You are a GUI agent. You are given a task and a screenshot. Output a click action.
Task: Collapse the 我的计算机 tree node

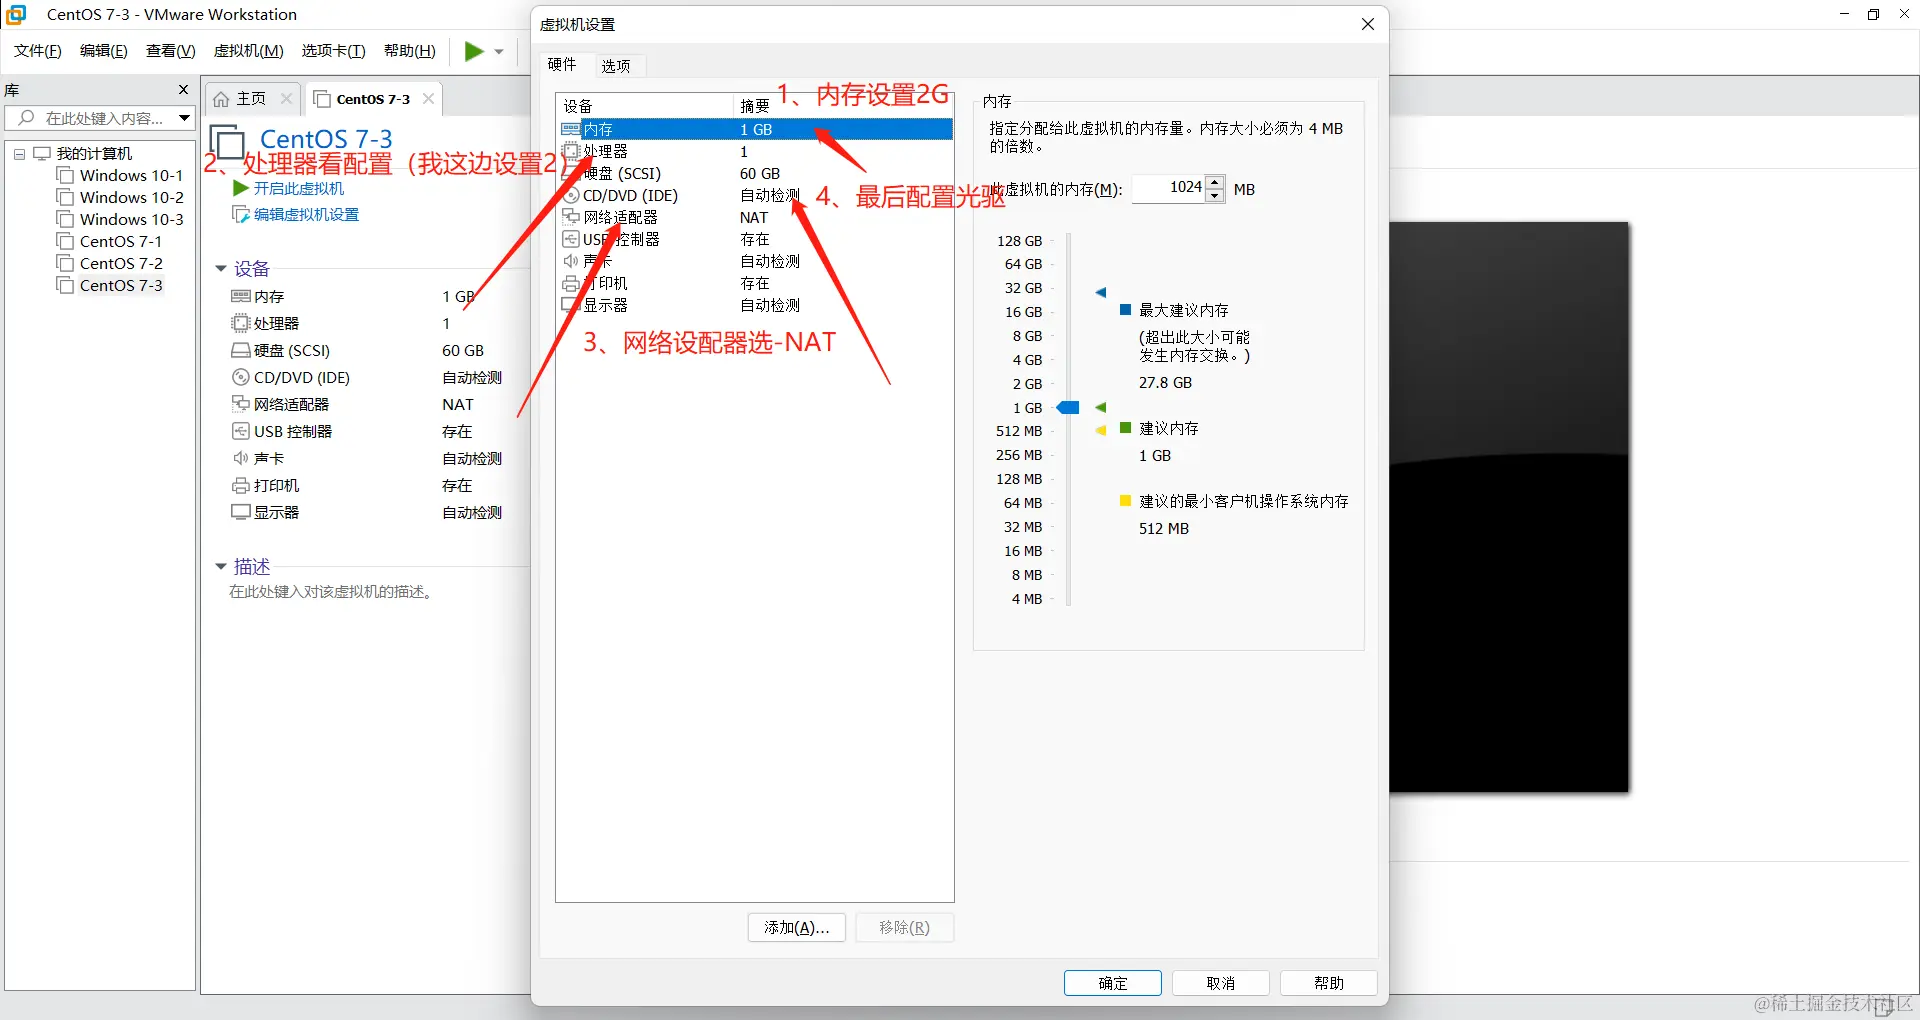19,154
